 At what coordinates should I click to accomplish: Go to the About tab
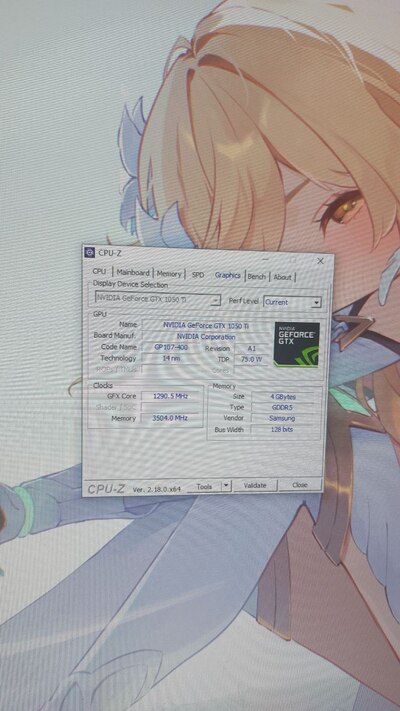pyautogui.click(x=282, y=277)
